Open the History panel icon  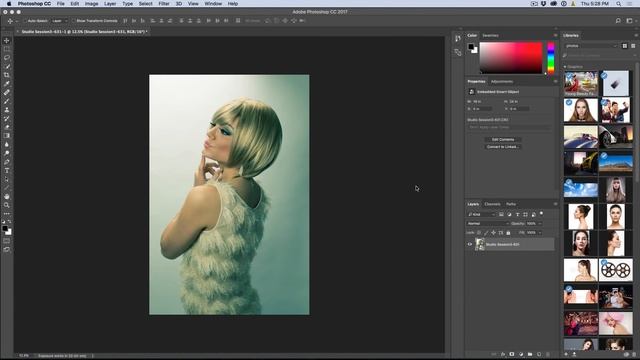[x=458, y=38]
